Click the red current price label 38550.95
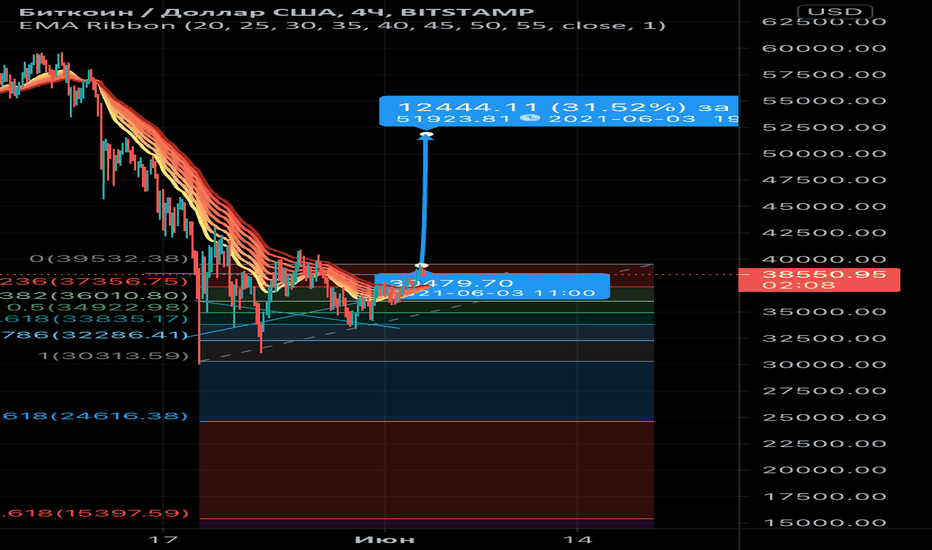The width and height of the screenshot is (932, 550). 818,279
